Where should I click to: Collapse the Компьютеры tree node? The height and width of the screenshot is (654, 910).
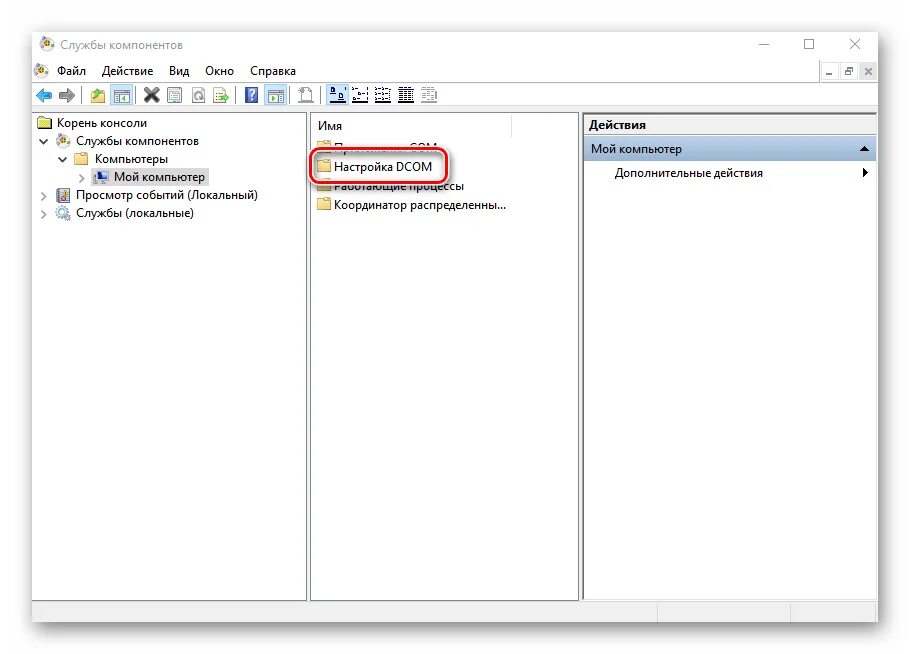[x=63, y=159]
